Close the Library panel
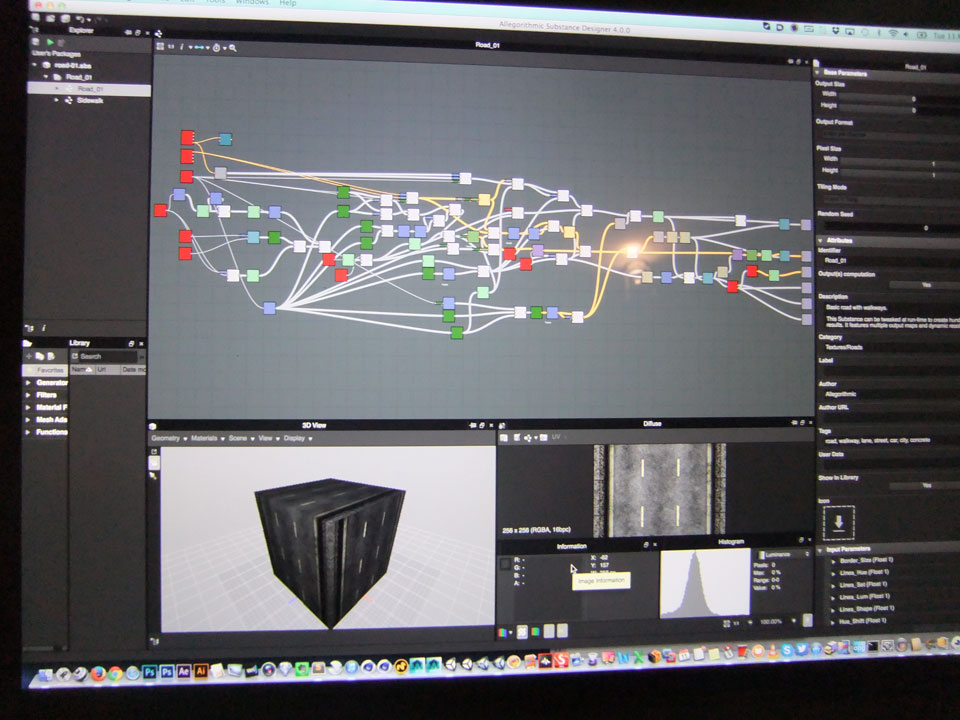The width and height of the screenshot is (960, 720). click(x=141, y=343)
